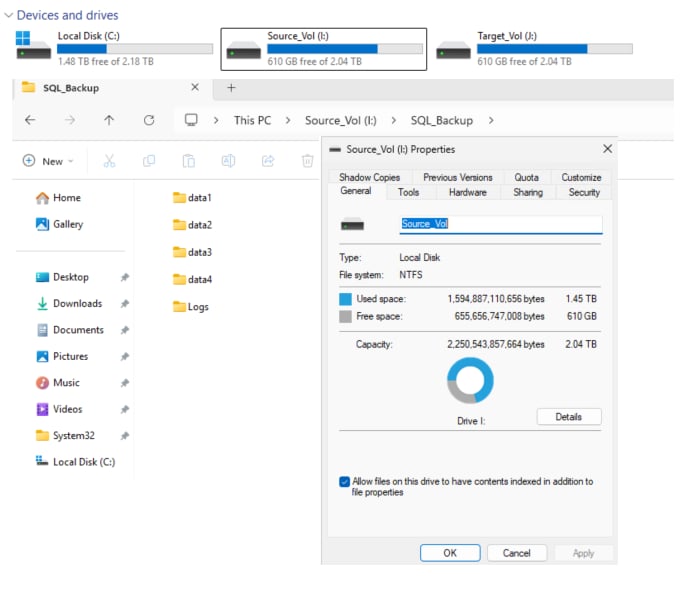The height and width of the screenshot is (590, 684).
Task: Switch to Shadow Copies tab
Action: [x=369, y=177]
